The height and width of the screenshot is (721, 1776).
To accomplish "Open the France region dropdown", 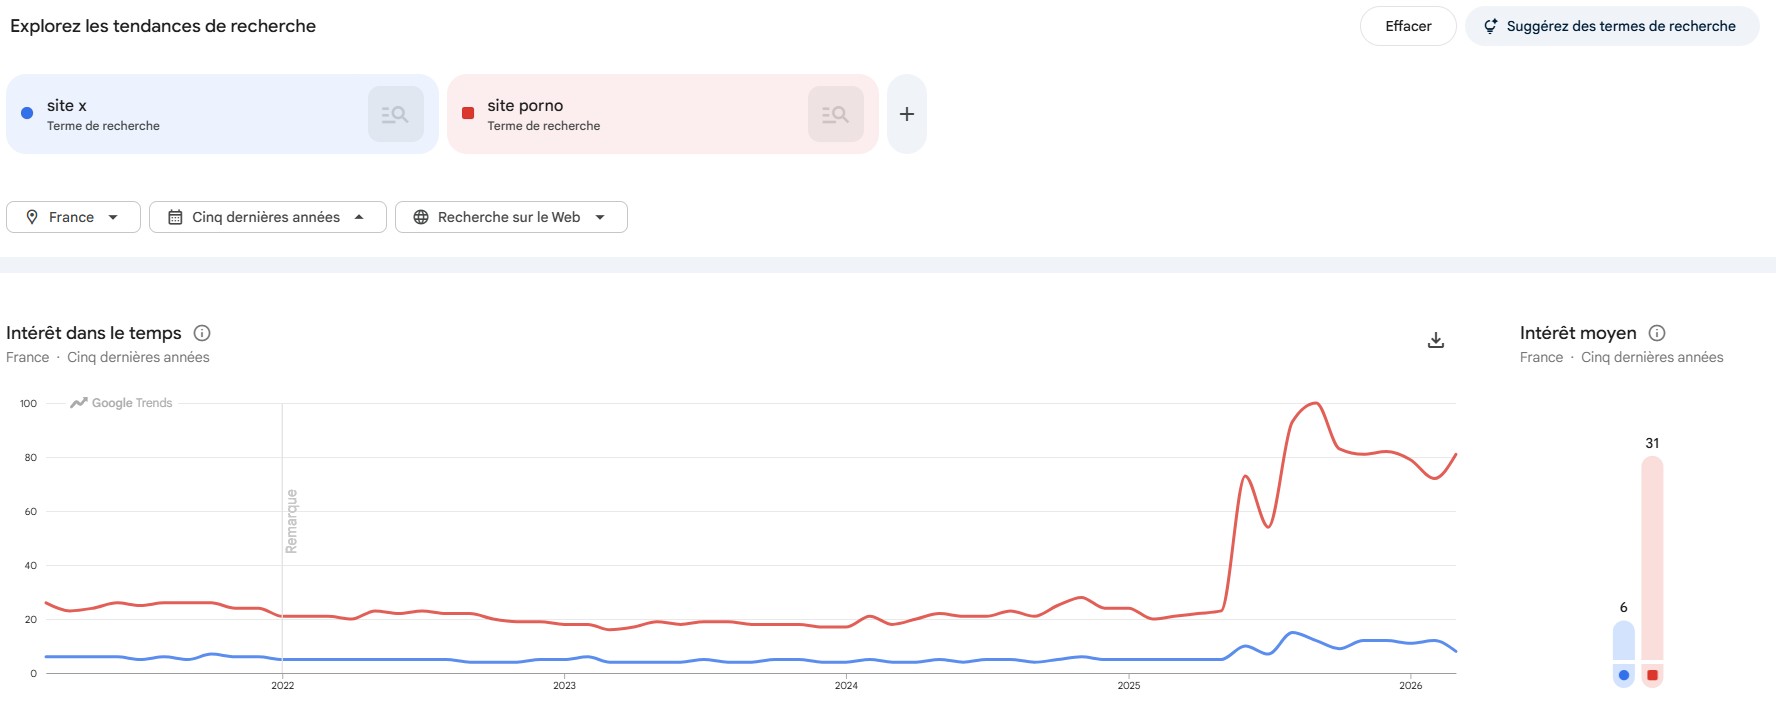I will tap(73, 217).
